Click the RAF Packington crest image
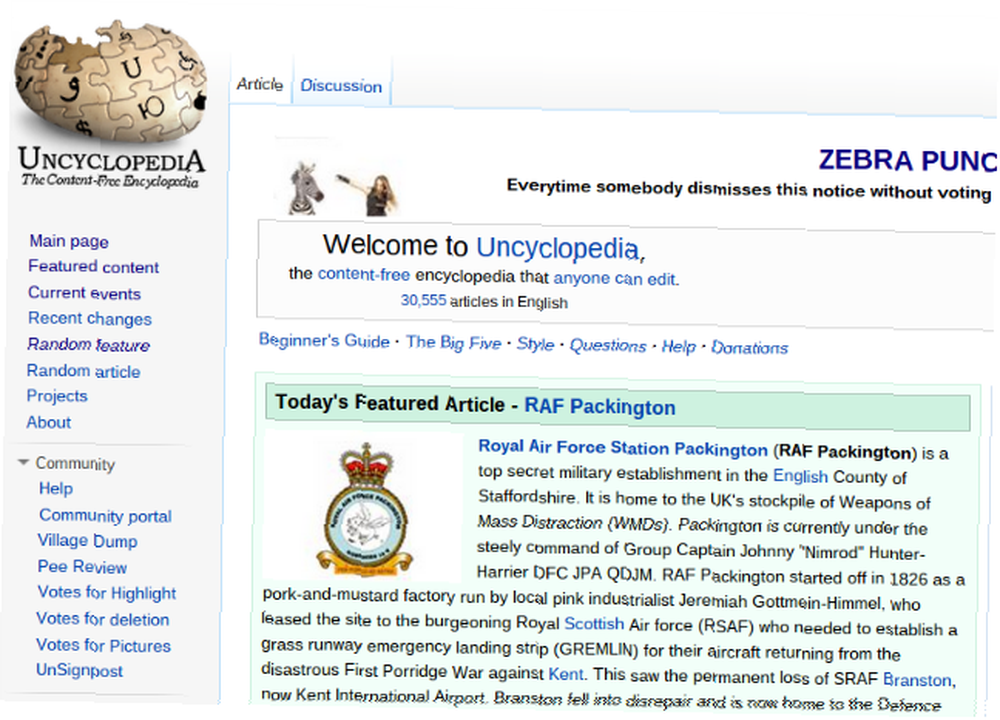Viewport: 1000px width, 720px height. (364, 508)
